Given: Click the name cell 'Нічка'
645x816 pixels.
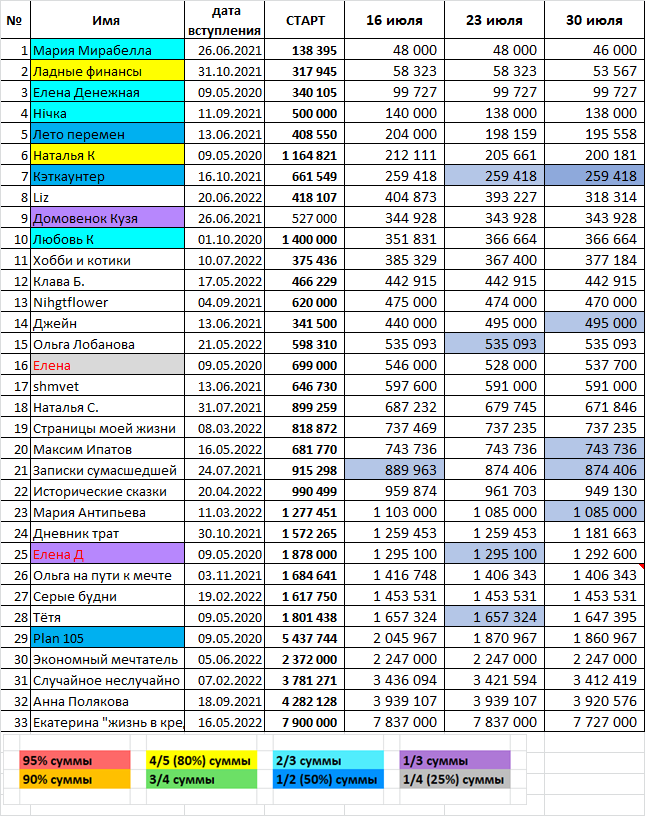Looking at the screenshot, I should tap(107, 113).
